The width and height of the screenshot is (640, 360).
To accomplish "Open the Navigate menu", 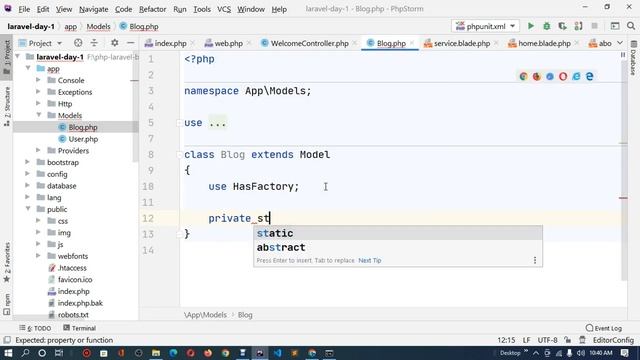I will click(93, 9).
